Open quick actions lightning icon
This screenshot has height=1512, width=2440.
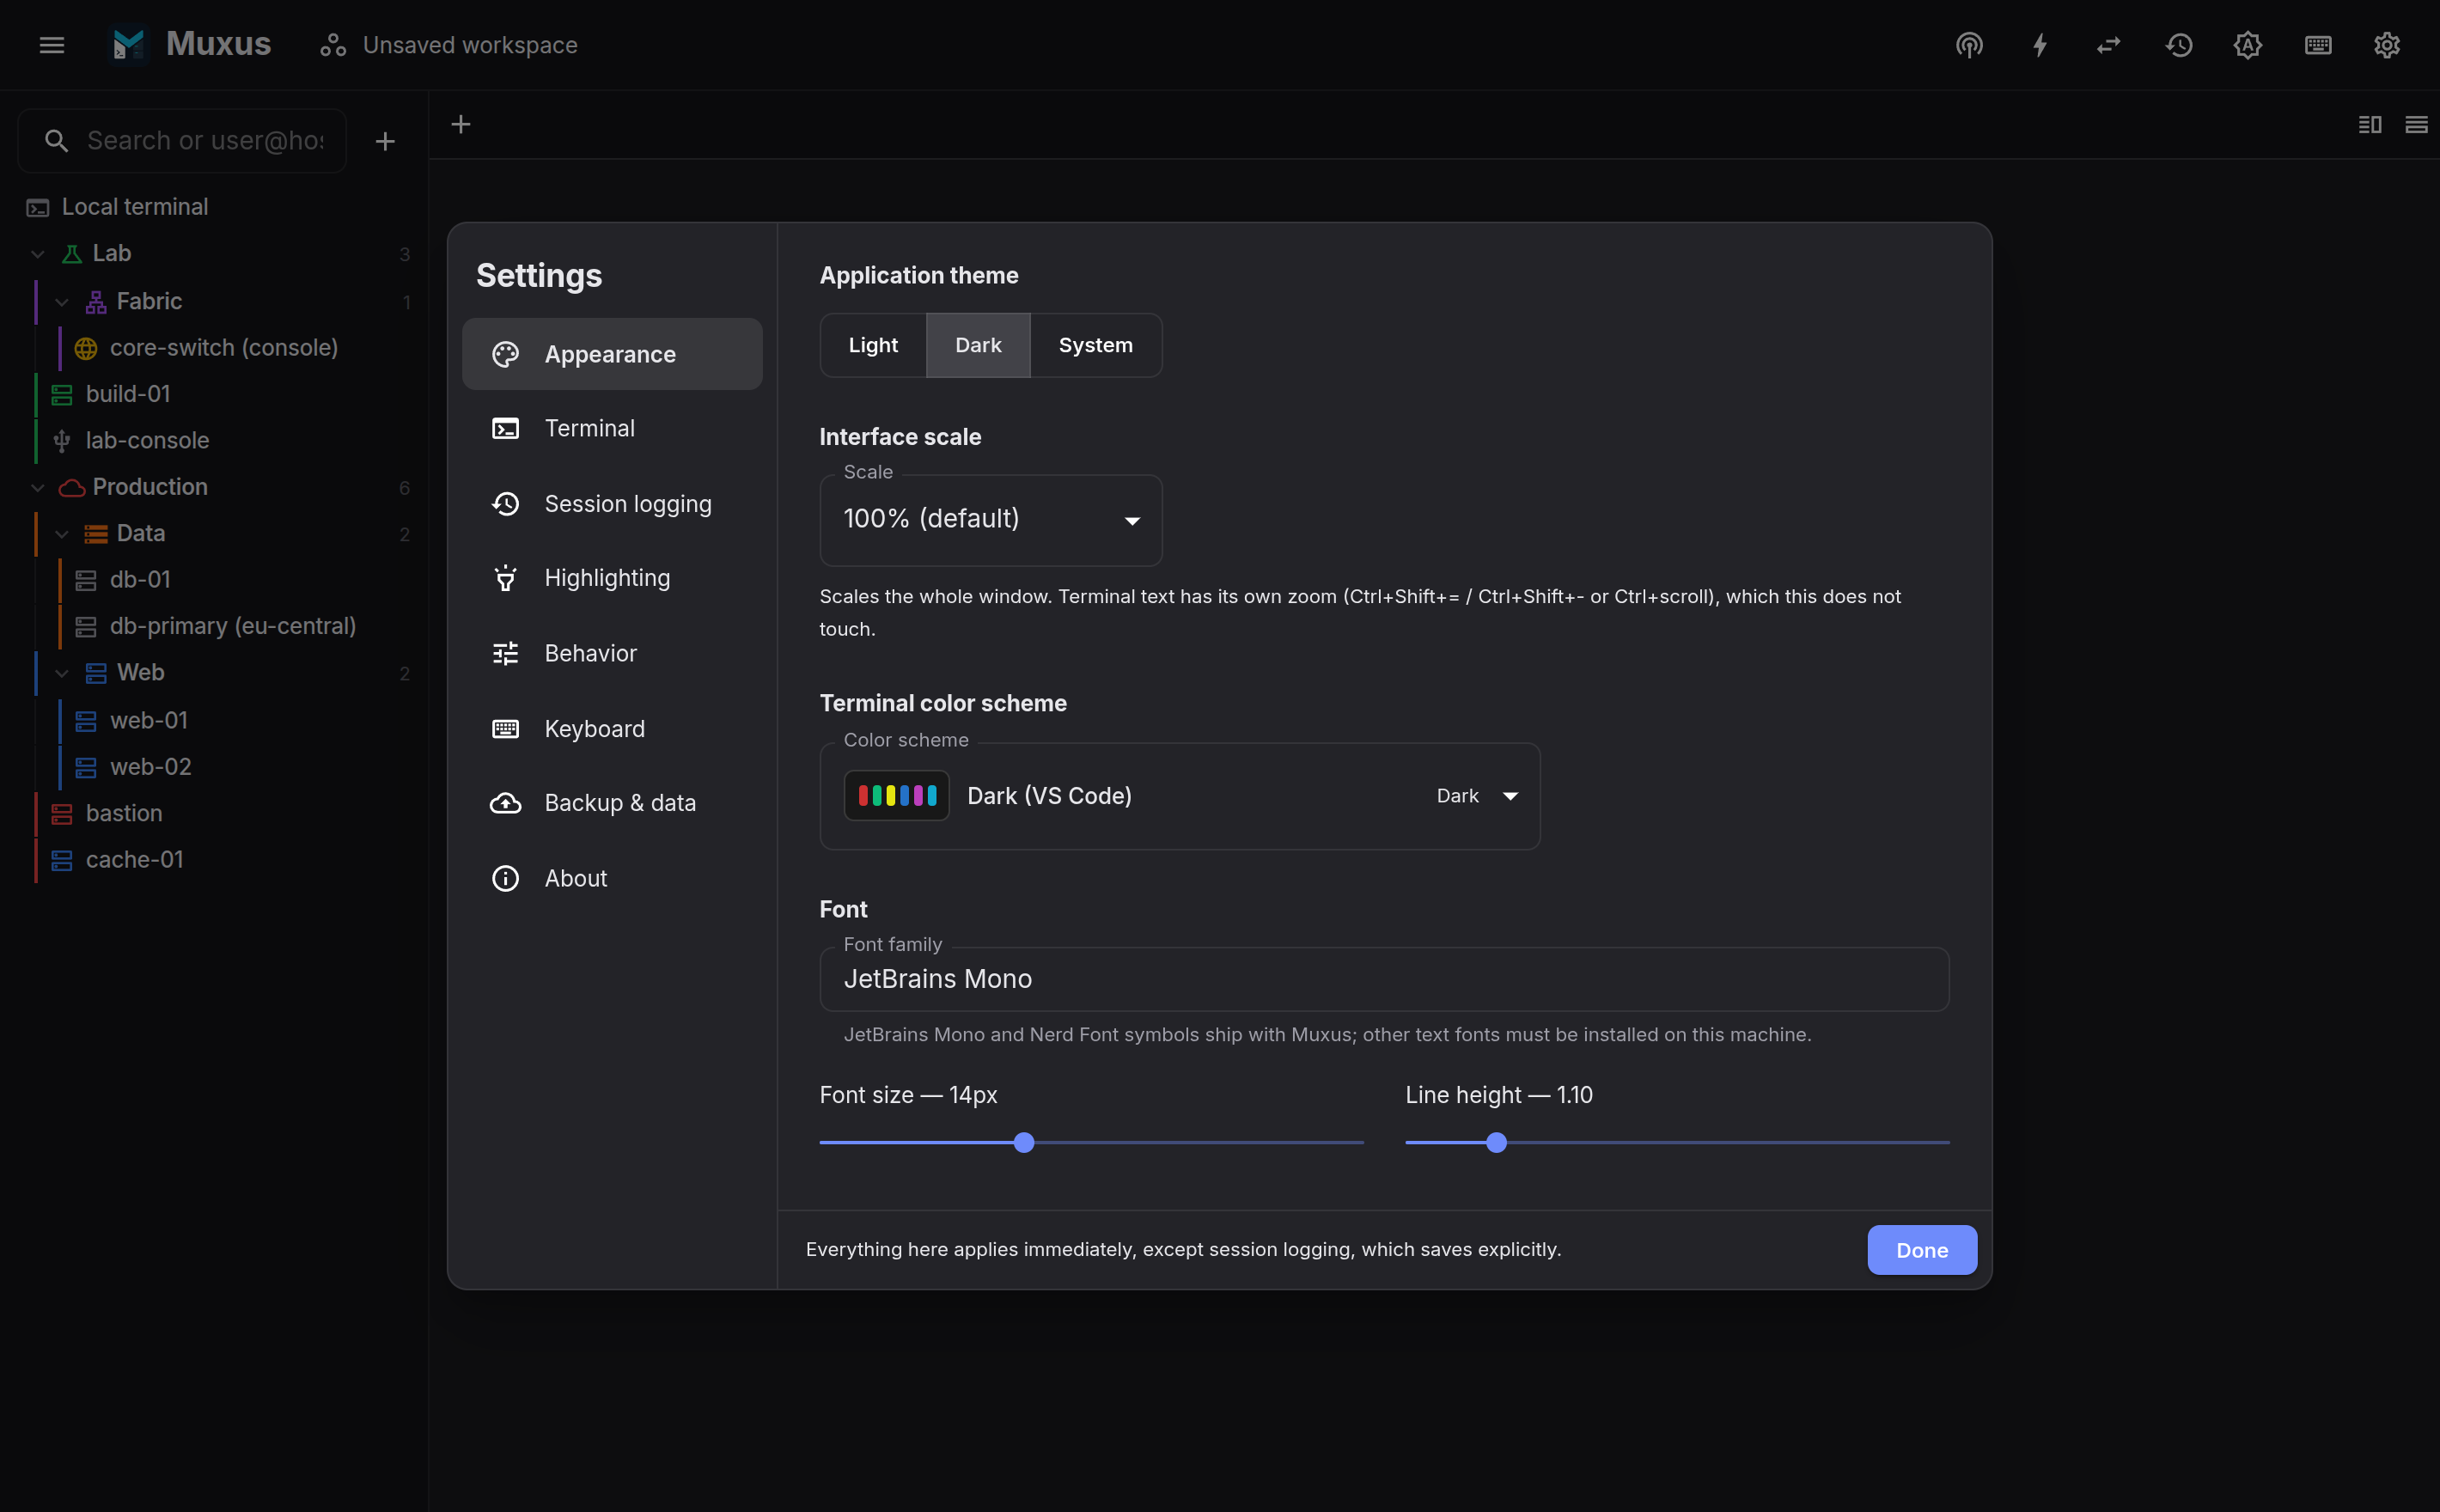point(2039,45)
